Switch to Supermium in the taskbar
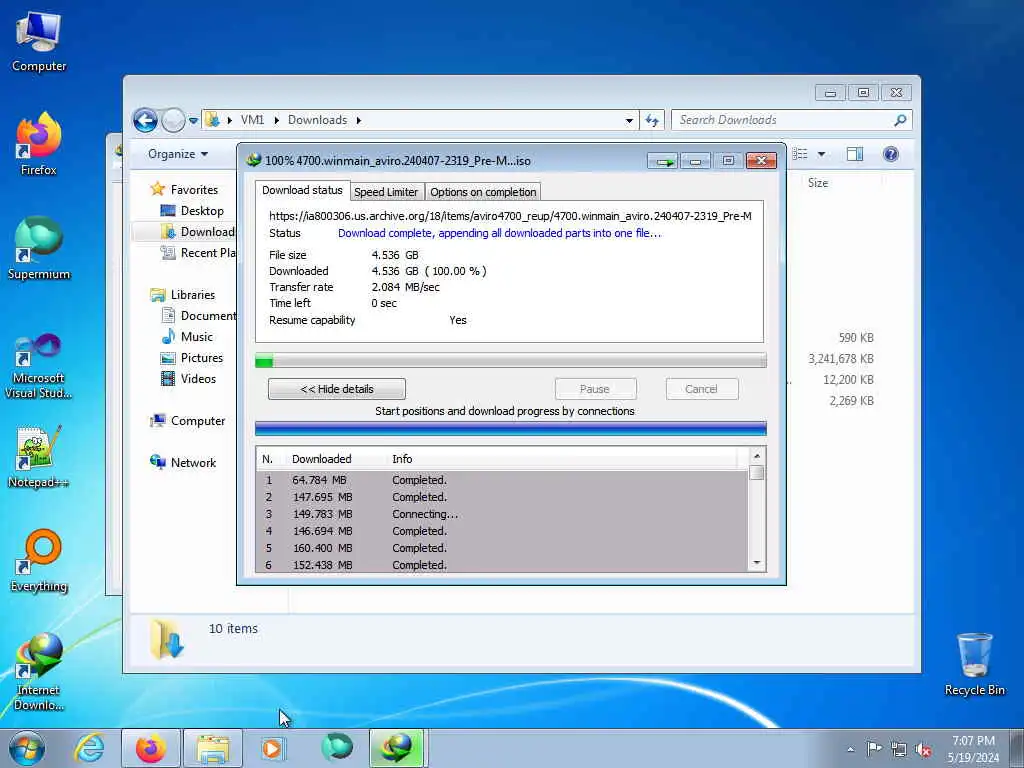 [337, 748]
